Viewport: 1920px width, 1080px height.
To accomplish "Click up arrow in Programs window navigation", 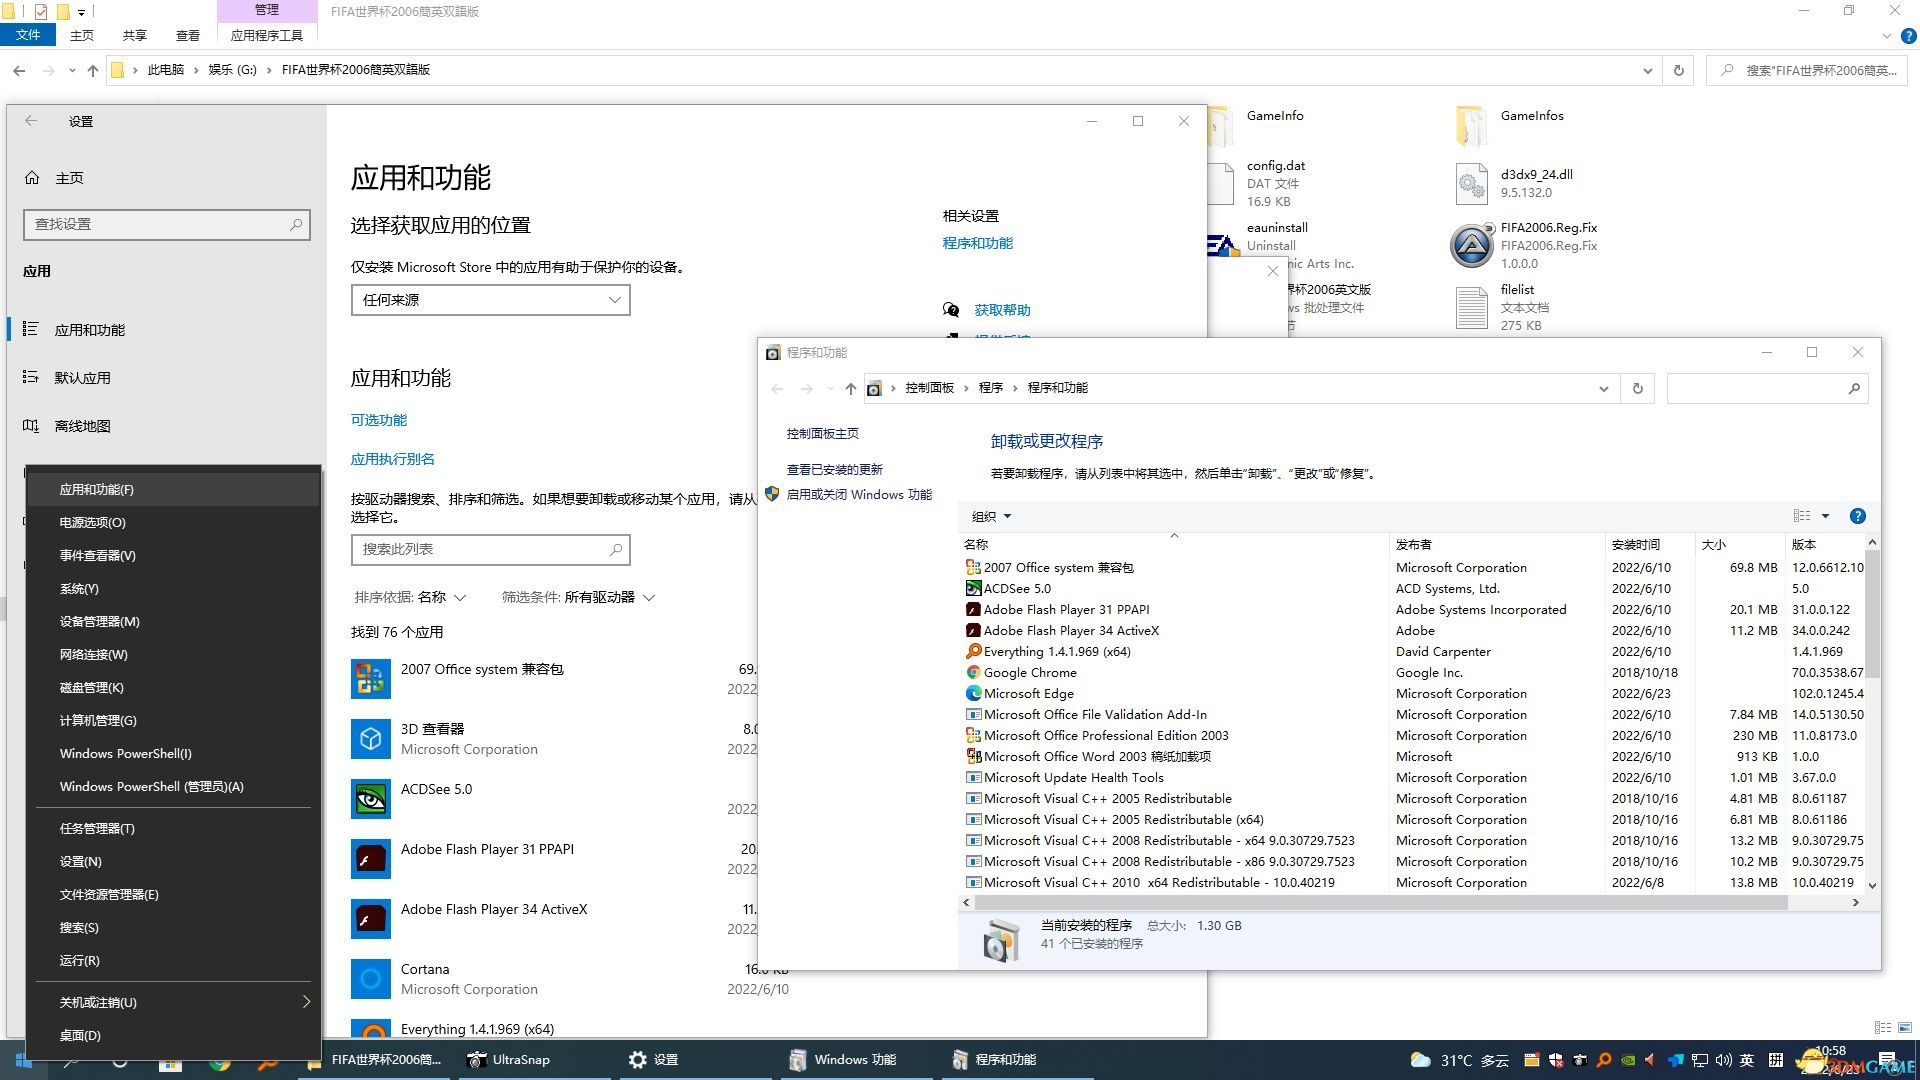I will pyautogui.click(x=850, y=388).
